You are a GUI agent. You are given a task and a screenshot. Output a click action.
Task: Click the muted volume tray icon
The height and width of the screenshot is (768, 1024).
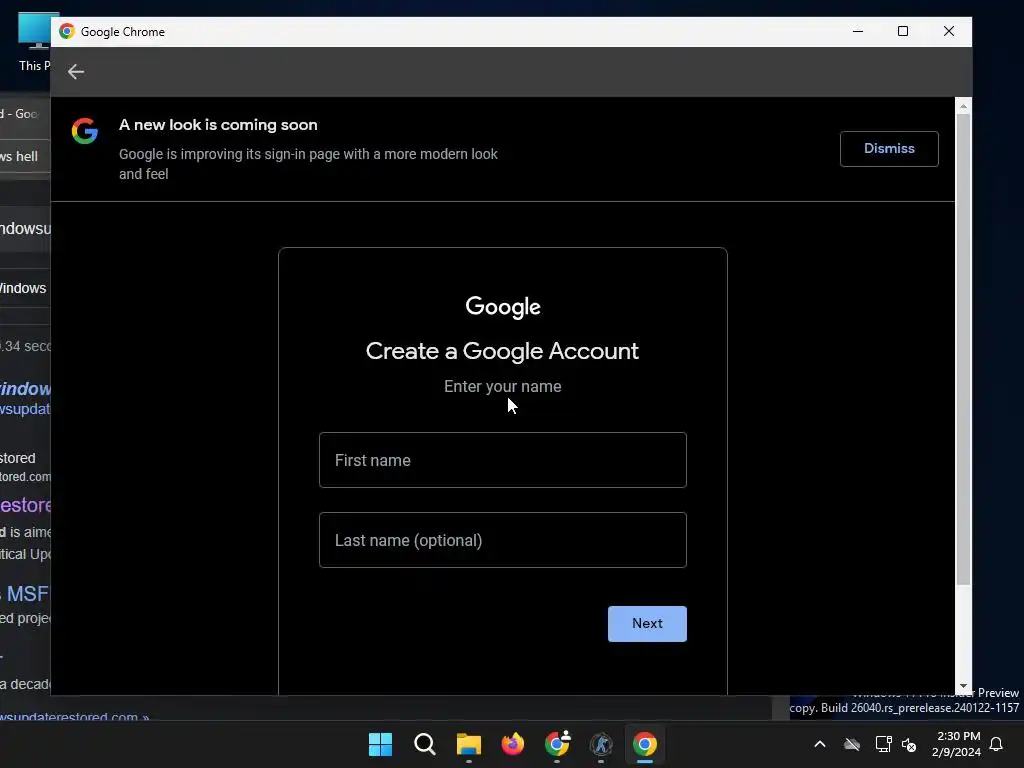(x=908, y=744)
